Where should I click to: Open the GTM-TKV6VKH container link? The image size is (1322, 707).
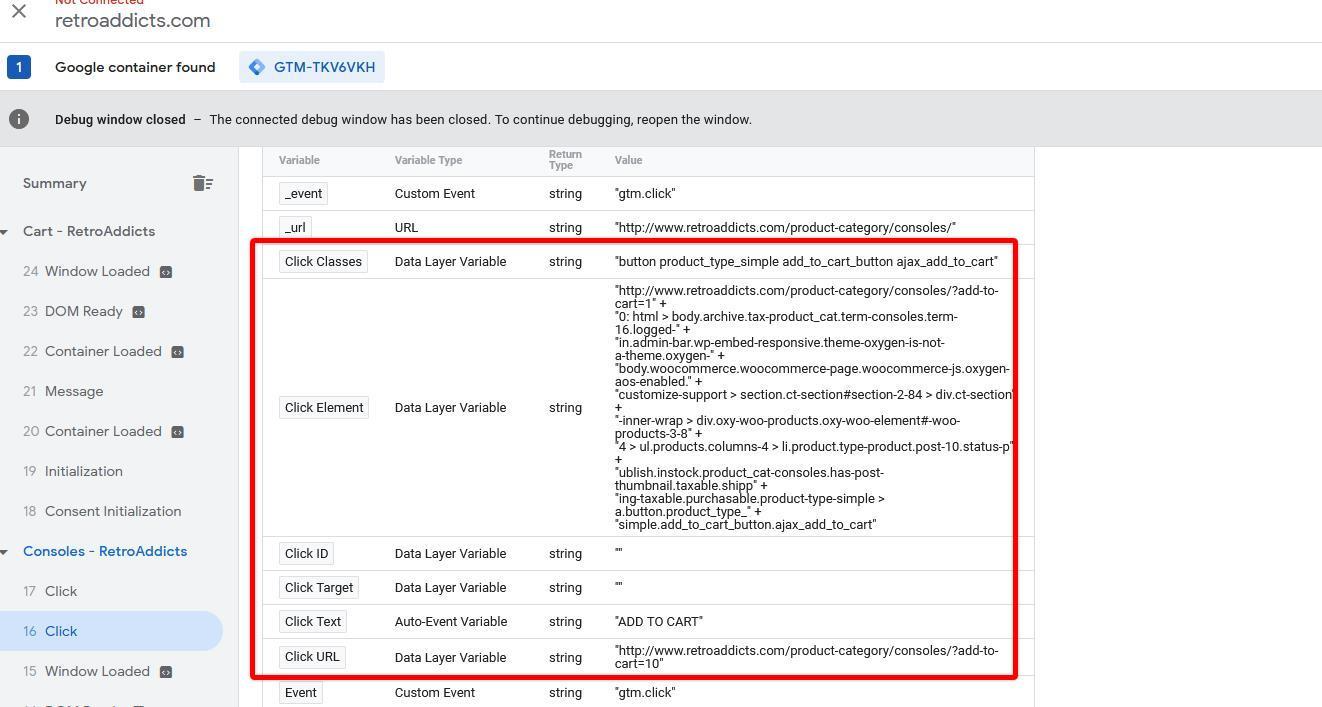tap(324, 67)
